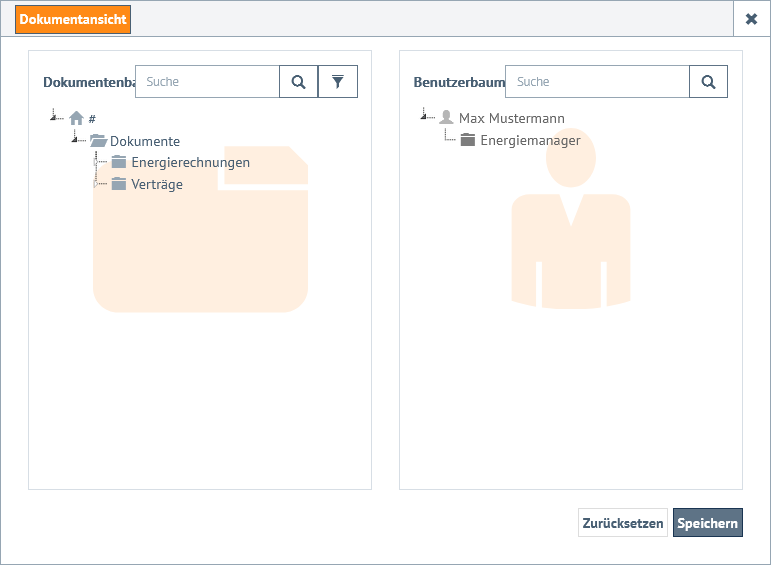Viewport: 771px width, 565px height.
Task: Expand the Energierechnungen folder node
Action: point(96,162)
